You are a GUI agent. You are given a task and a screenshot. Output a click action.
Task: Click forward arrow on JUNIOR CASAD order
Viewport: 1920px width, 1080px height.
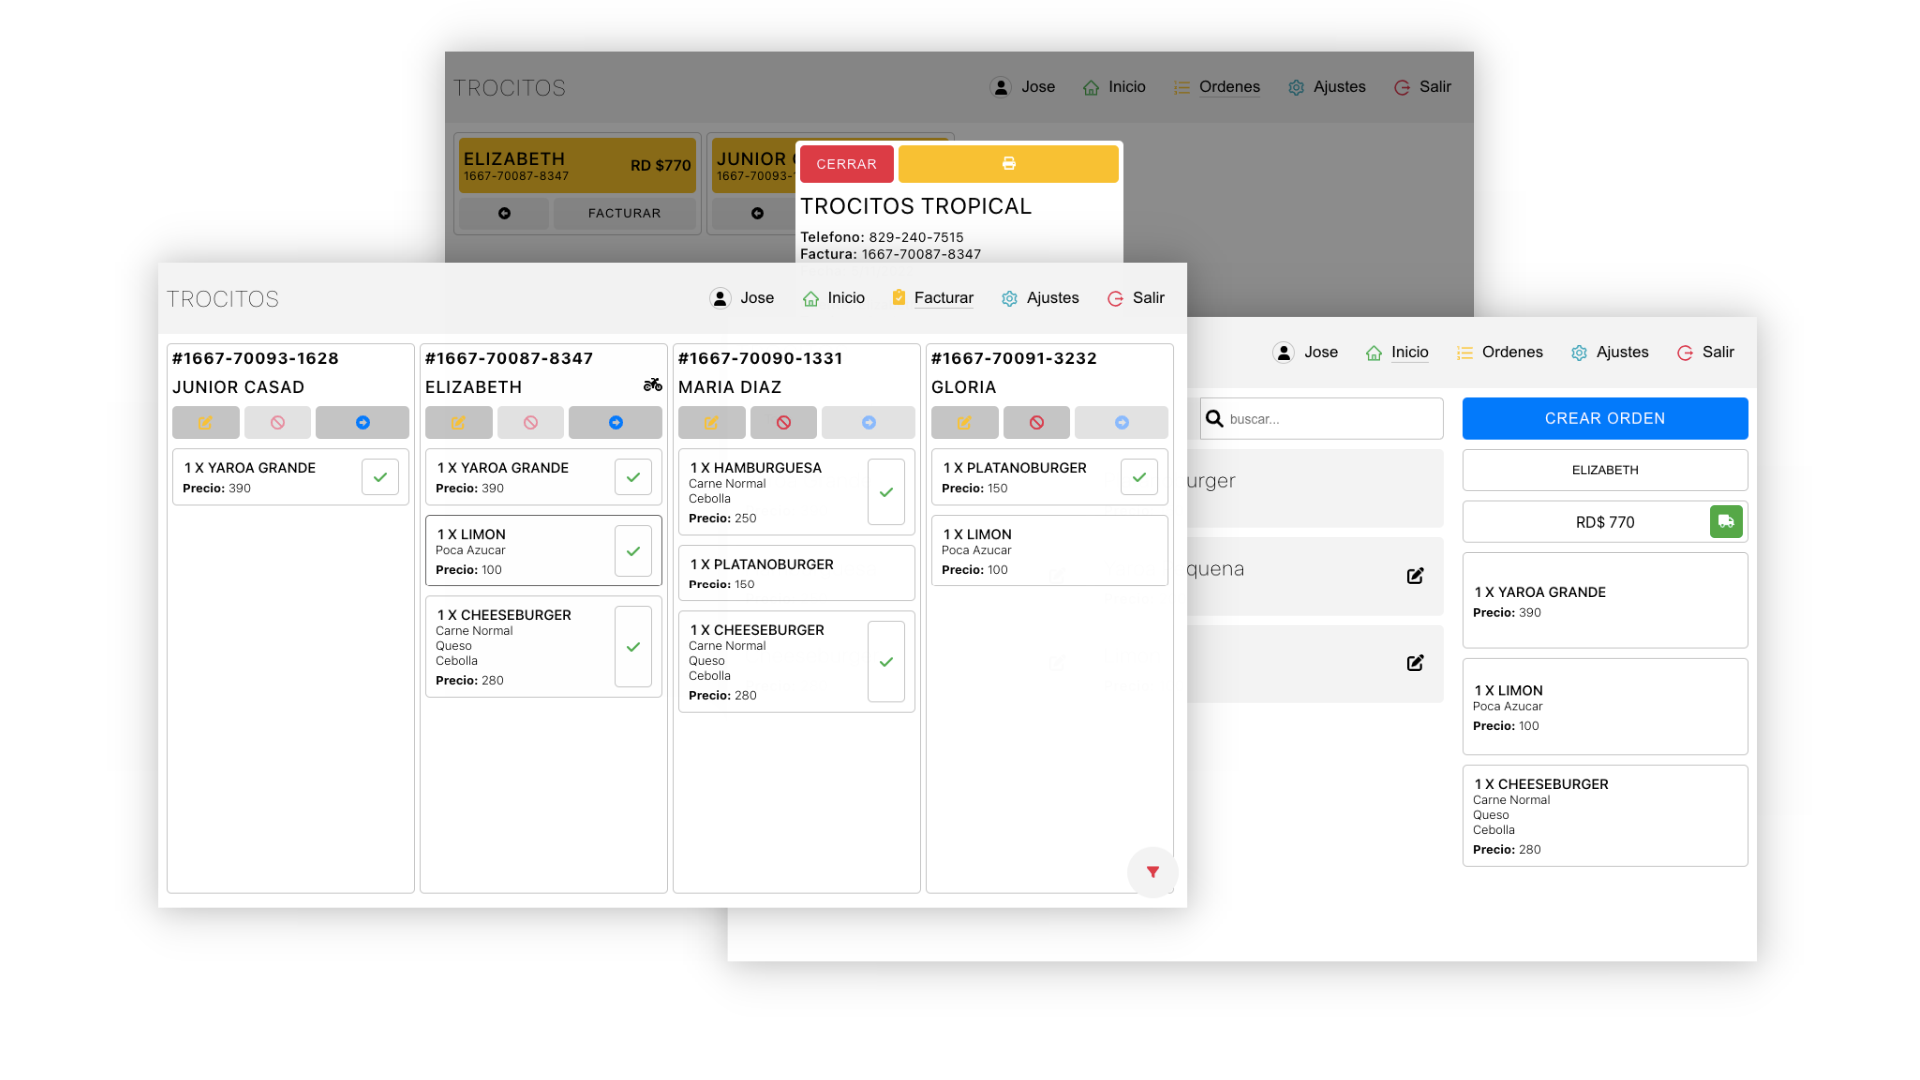click(x=362, y=423)
